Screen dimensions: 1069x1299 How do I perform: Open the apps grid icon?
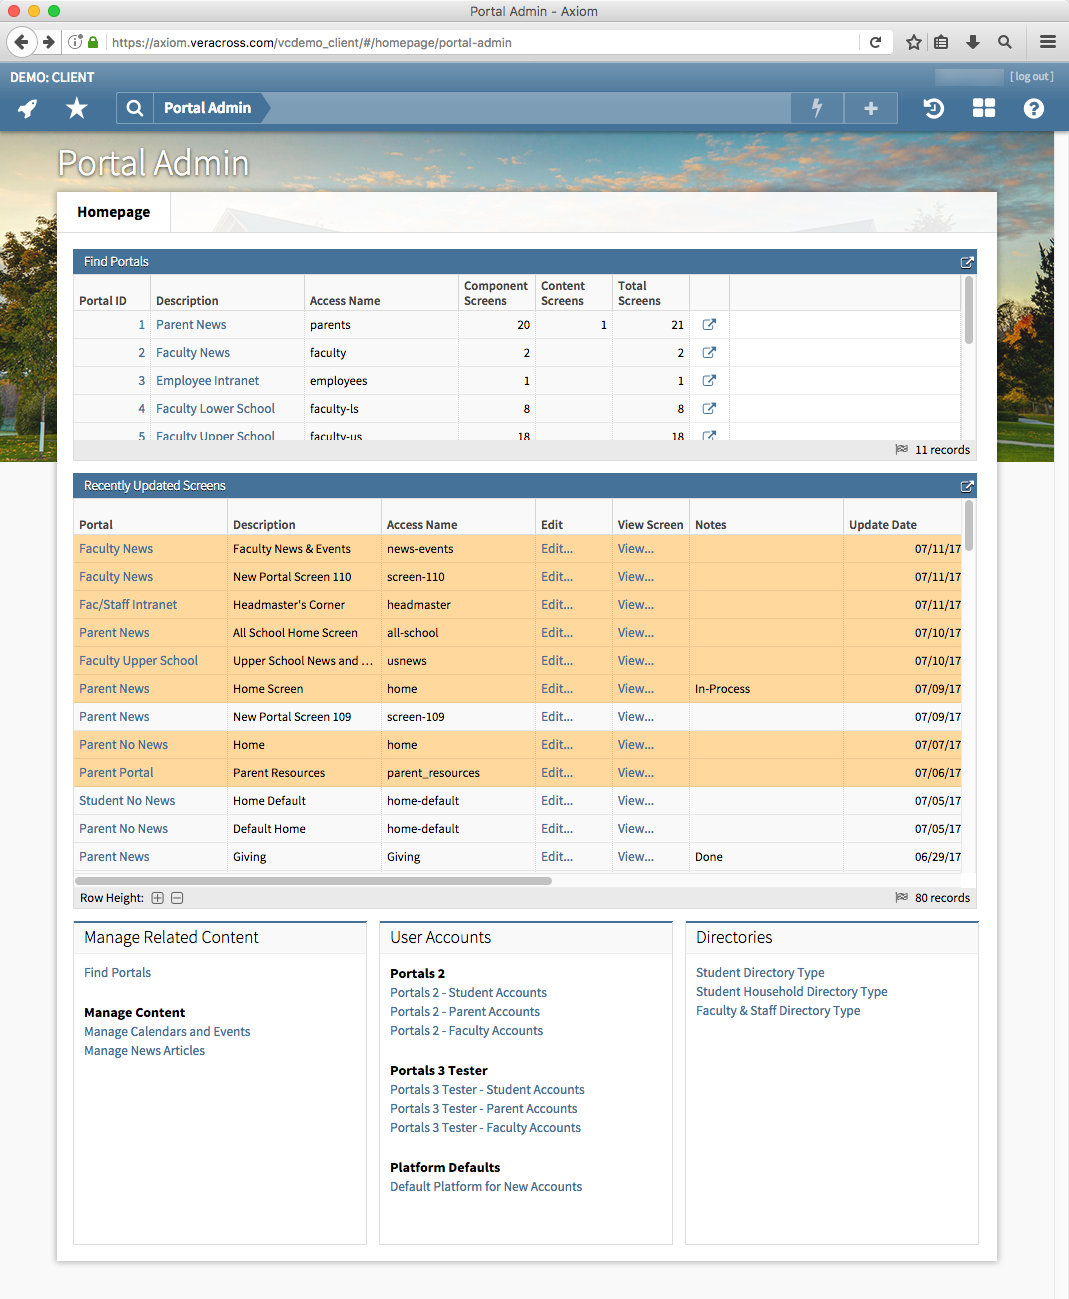pos(983,108)
